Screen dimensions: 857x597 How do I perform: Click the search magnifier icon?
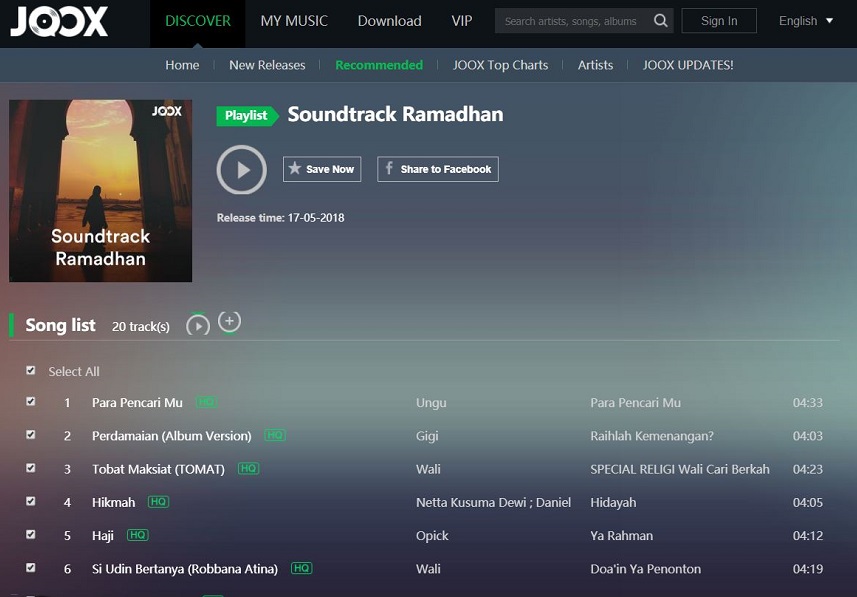click(660, 21)
